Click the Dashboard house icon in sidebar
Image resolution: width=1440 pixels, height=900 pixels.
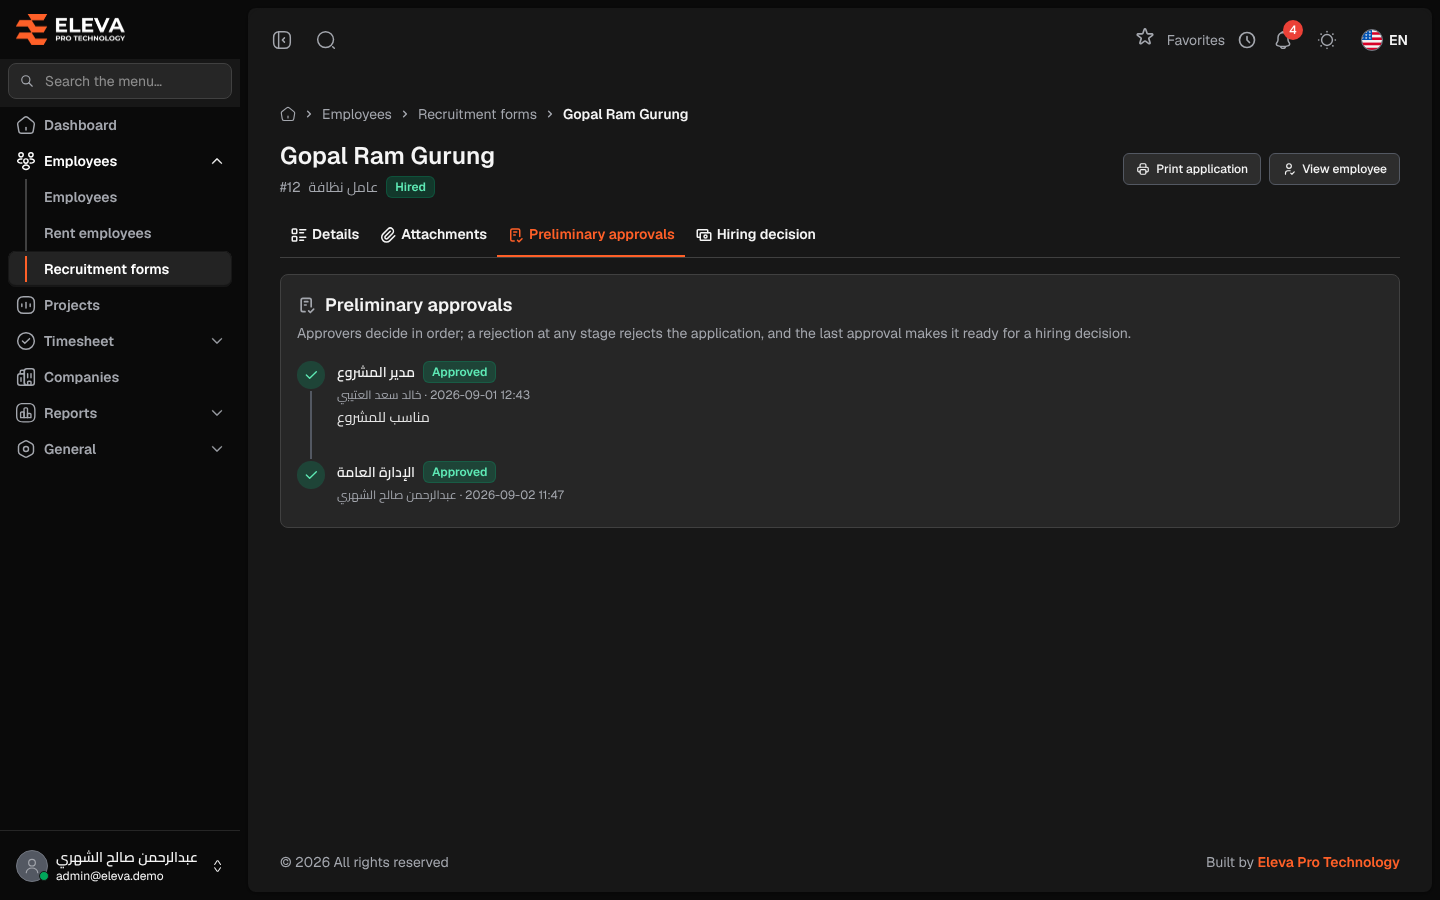26,125
